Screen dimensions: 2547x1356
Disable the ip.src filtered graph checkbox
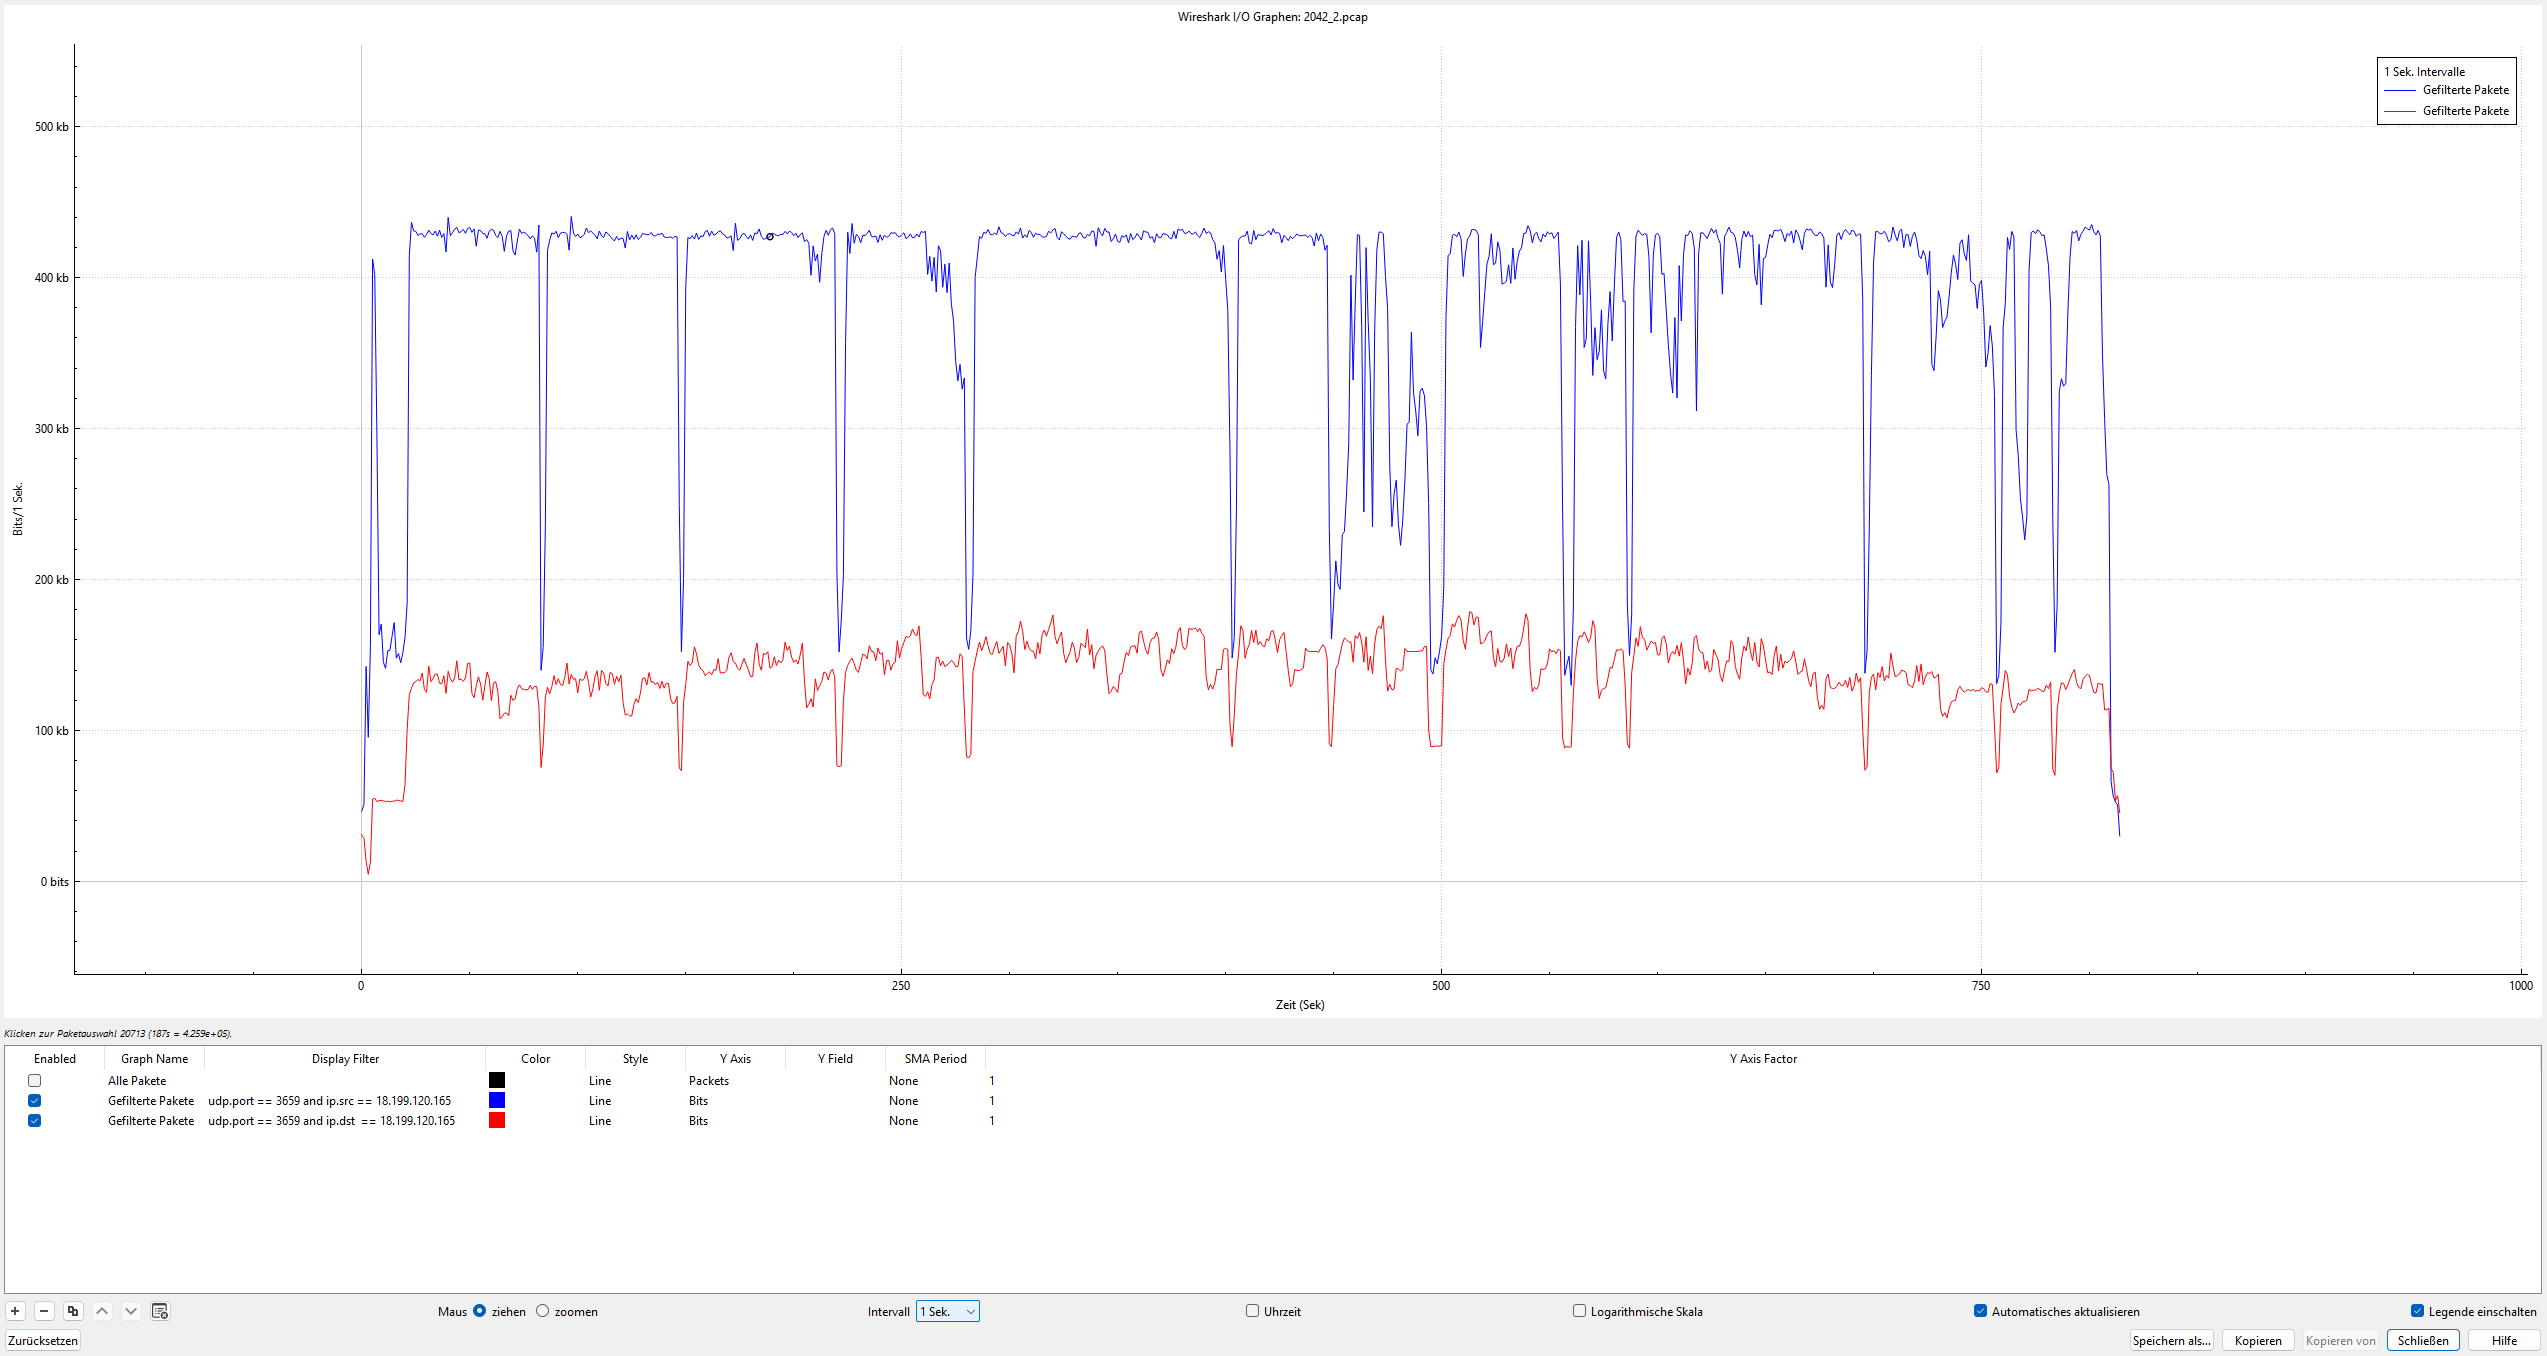click(35, 1100)
